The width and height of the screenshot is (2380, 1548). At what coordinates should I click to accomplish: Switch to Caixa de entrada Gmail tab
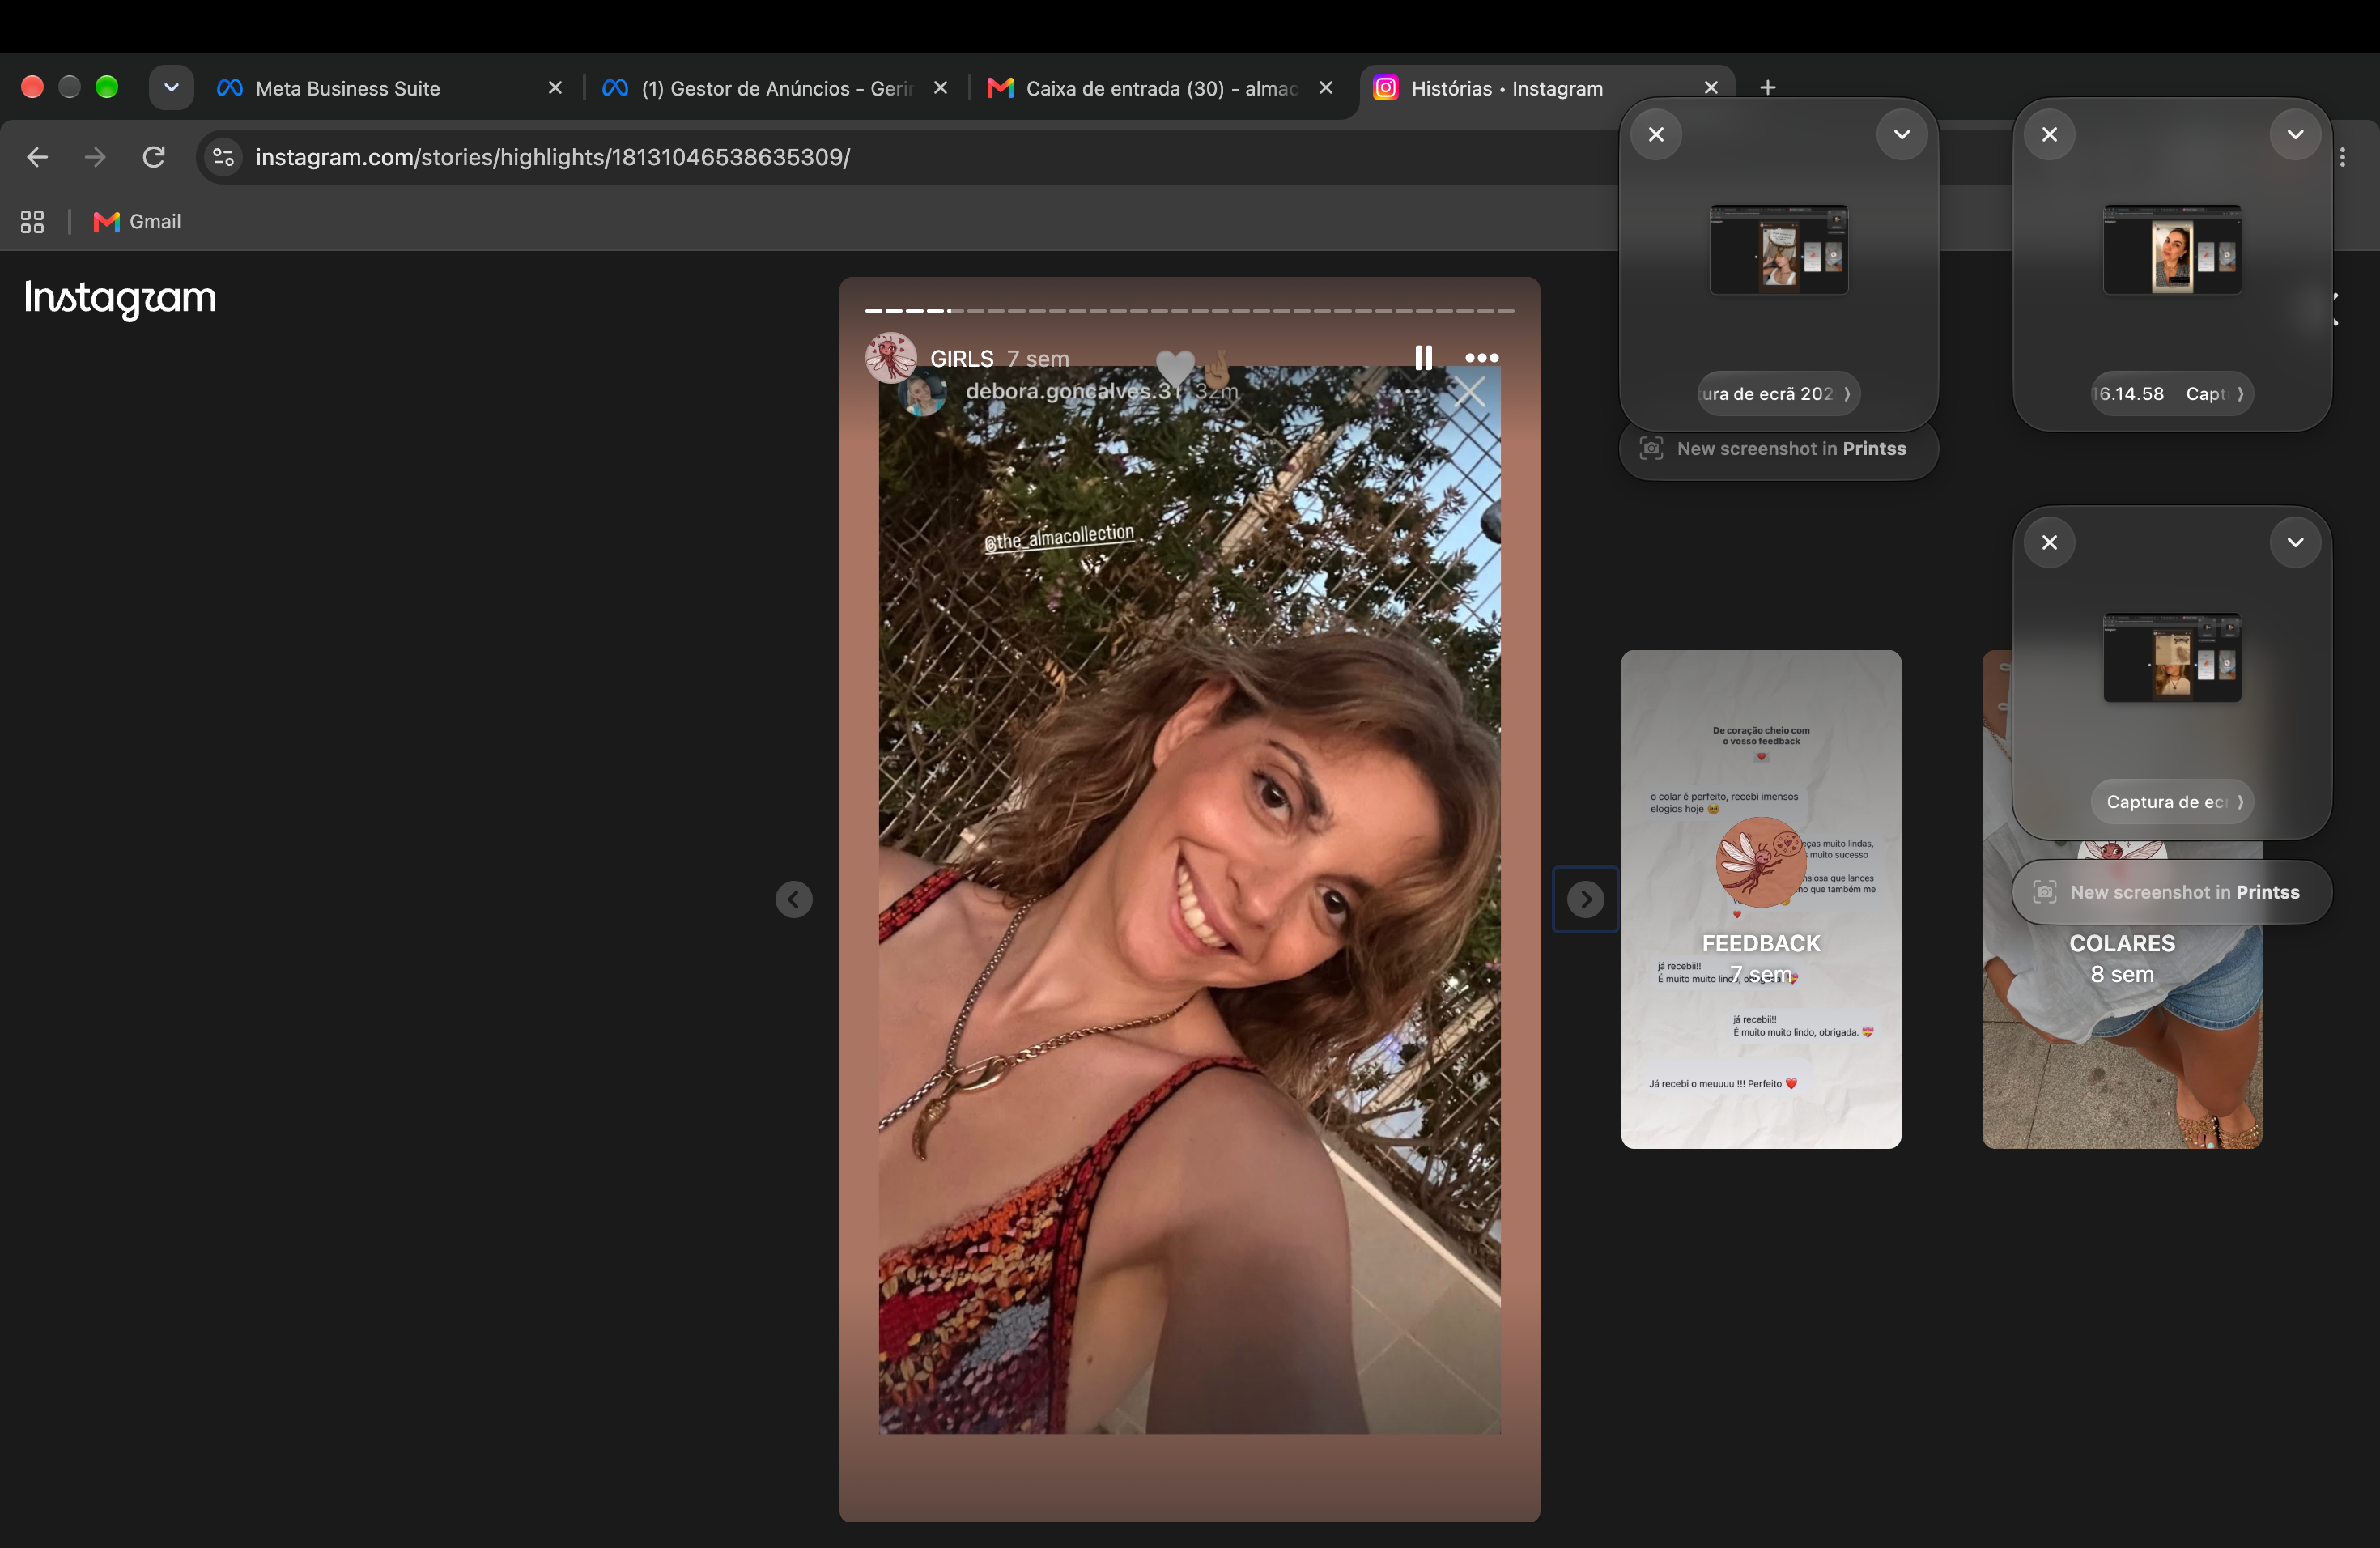1161,88
